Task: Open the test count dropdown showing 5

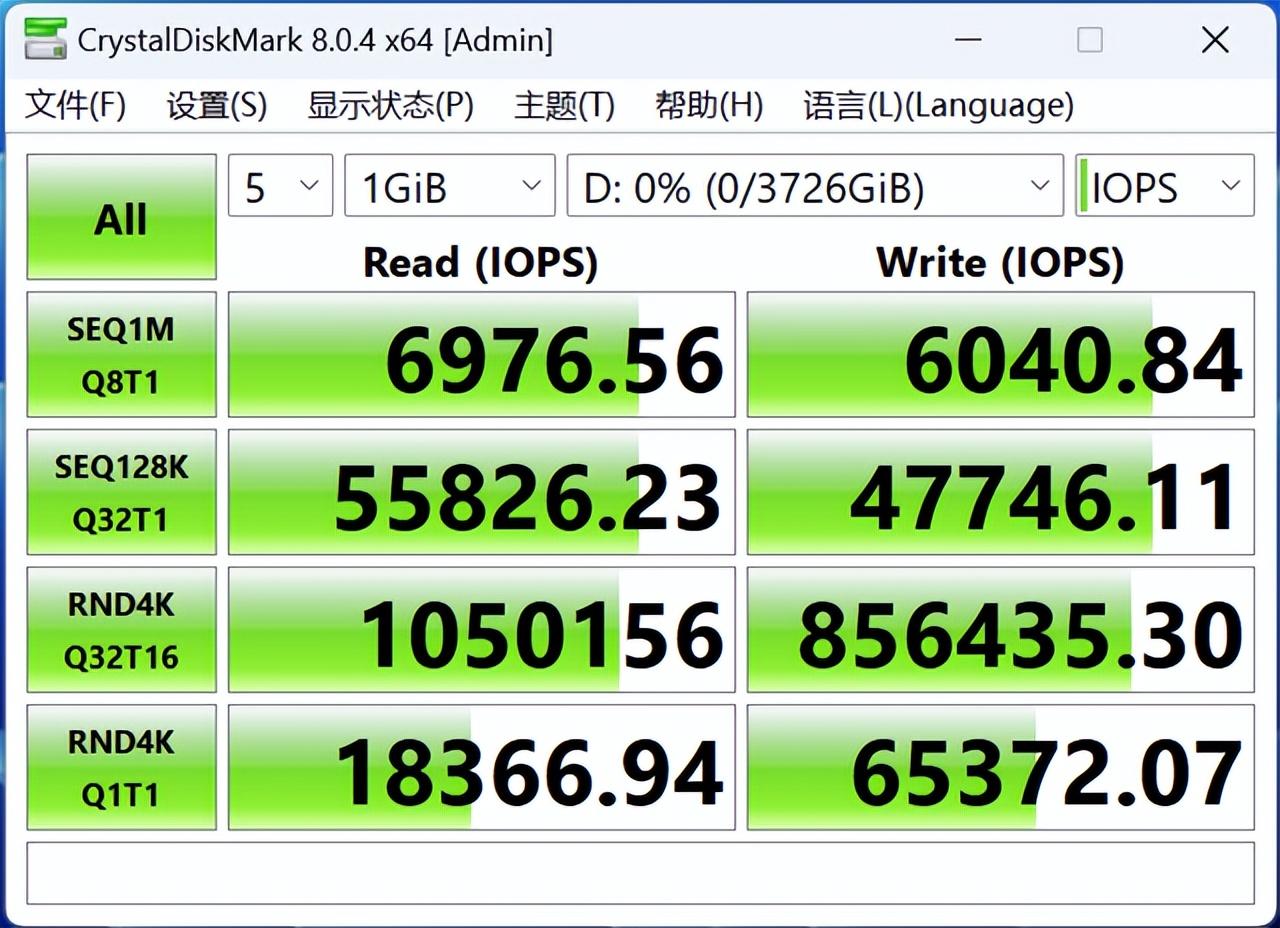Action: (x=280, y=186)
